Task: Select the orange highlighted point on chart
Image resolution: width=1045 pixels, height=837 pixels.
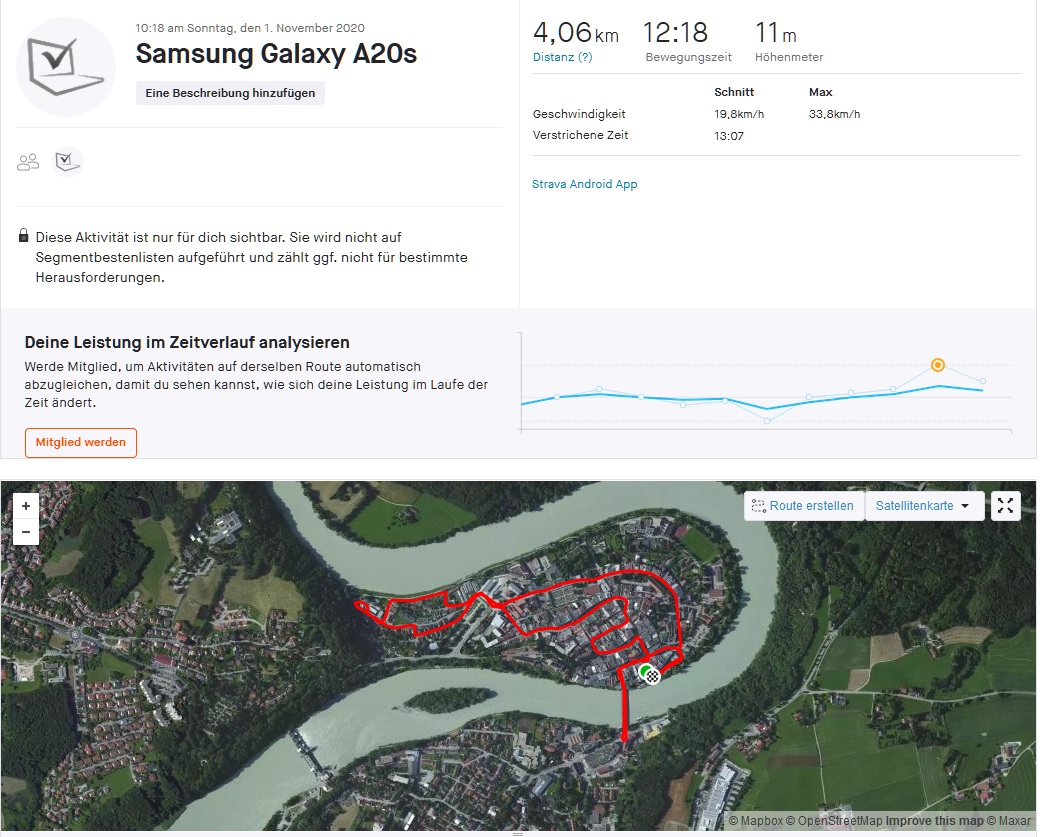Action: (937, 365)
